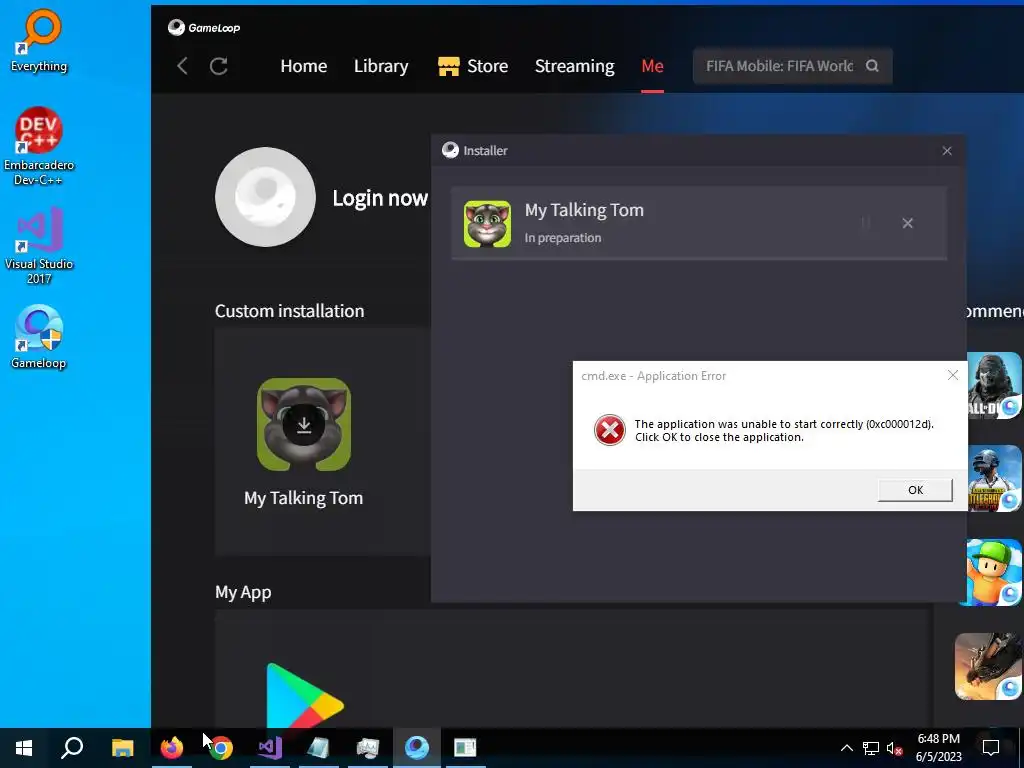The height and width of the screenshot is (768, 1024).
Task: Show hidden system tray icons
Action: (x=846, y=748)
